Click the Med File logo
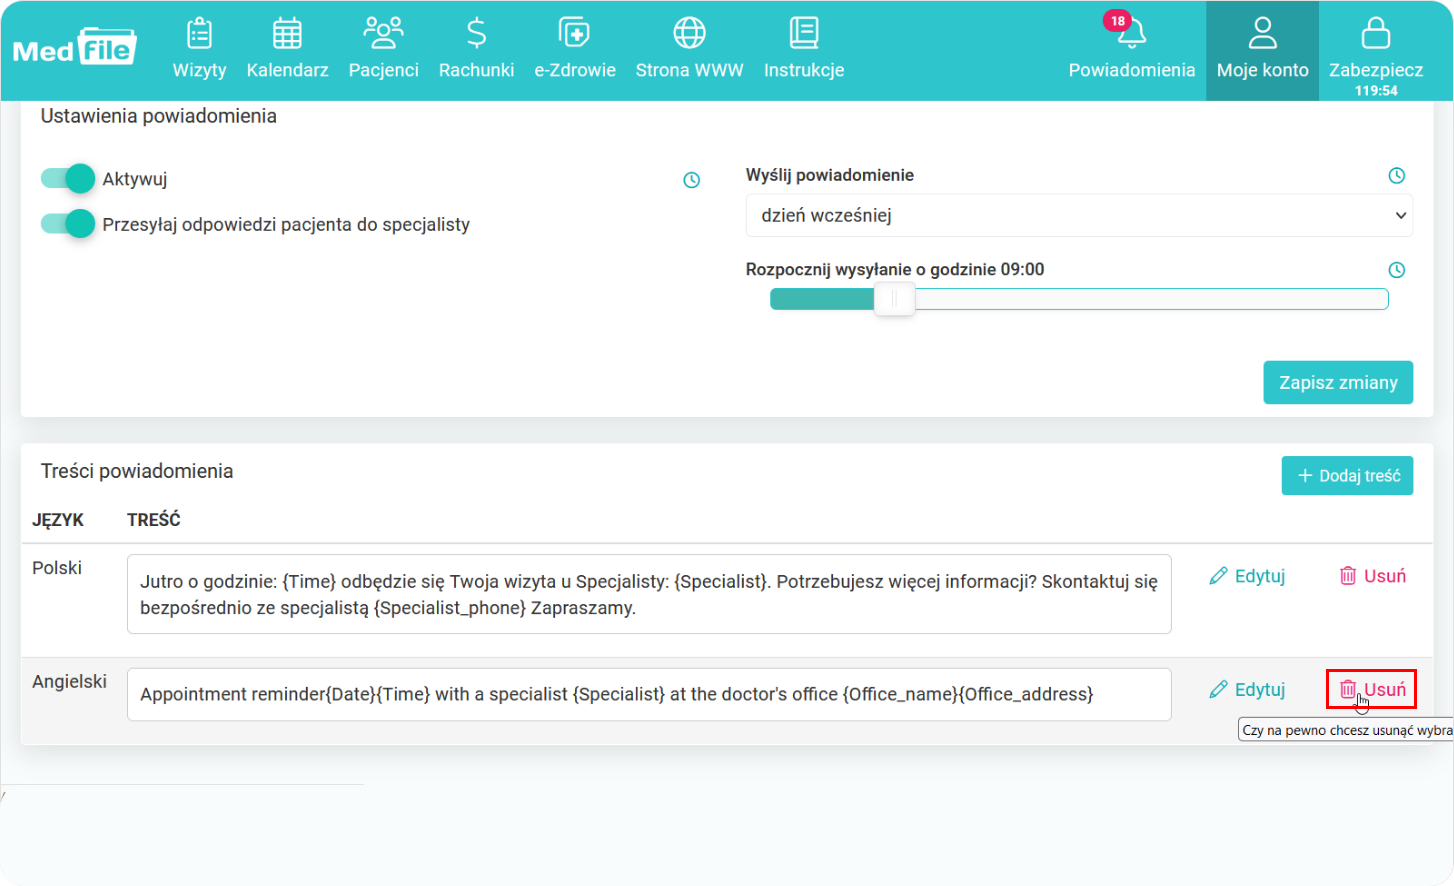The height and width of the screenshot is (886, 1454). [75, 47]
